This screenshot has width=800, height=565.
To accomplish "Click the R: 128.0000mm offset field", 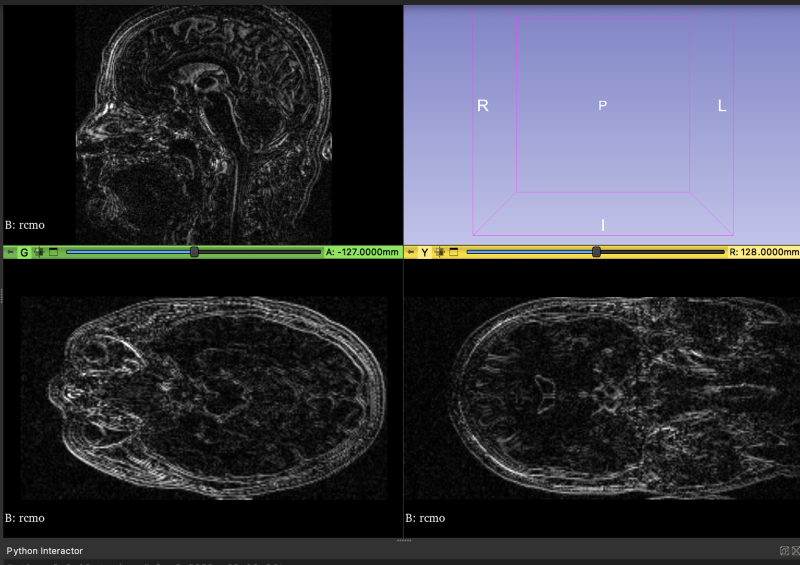I will tap(764, 252).
